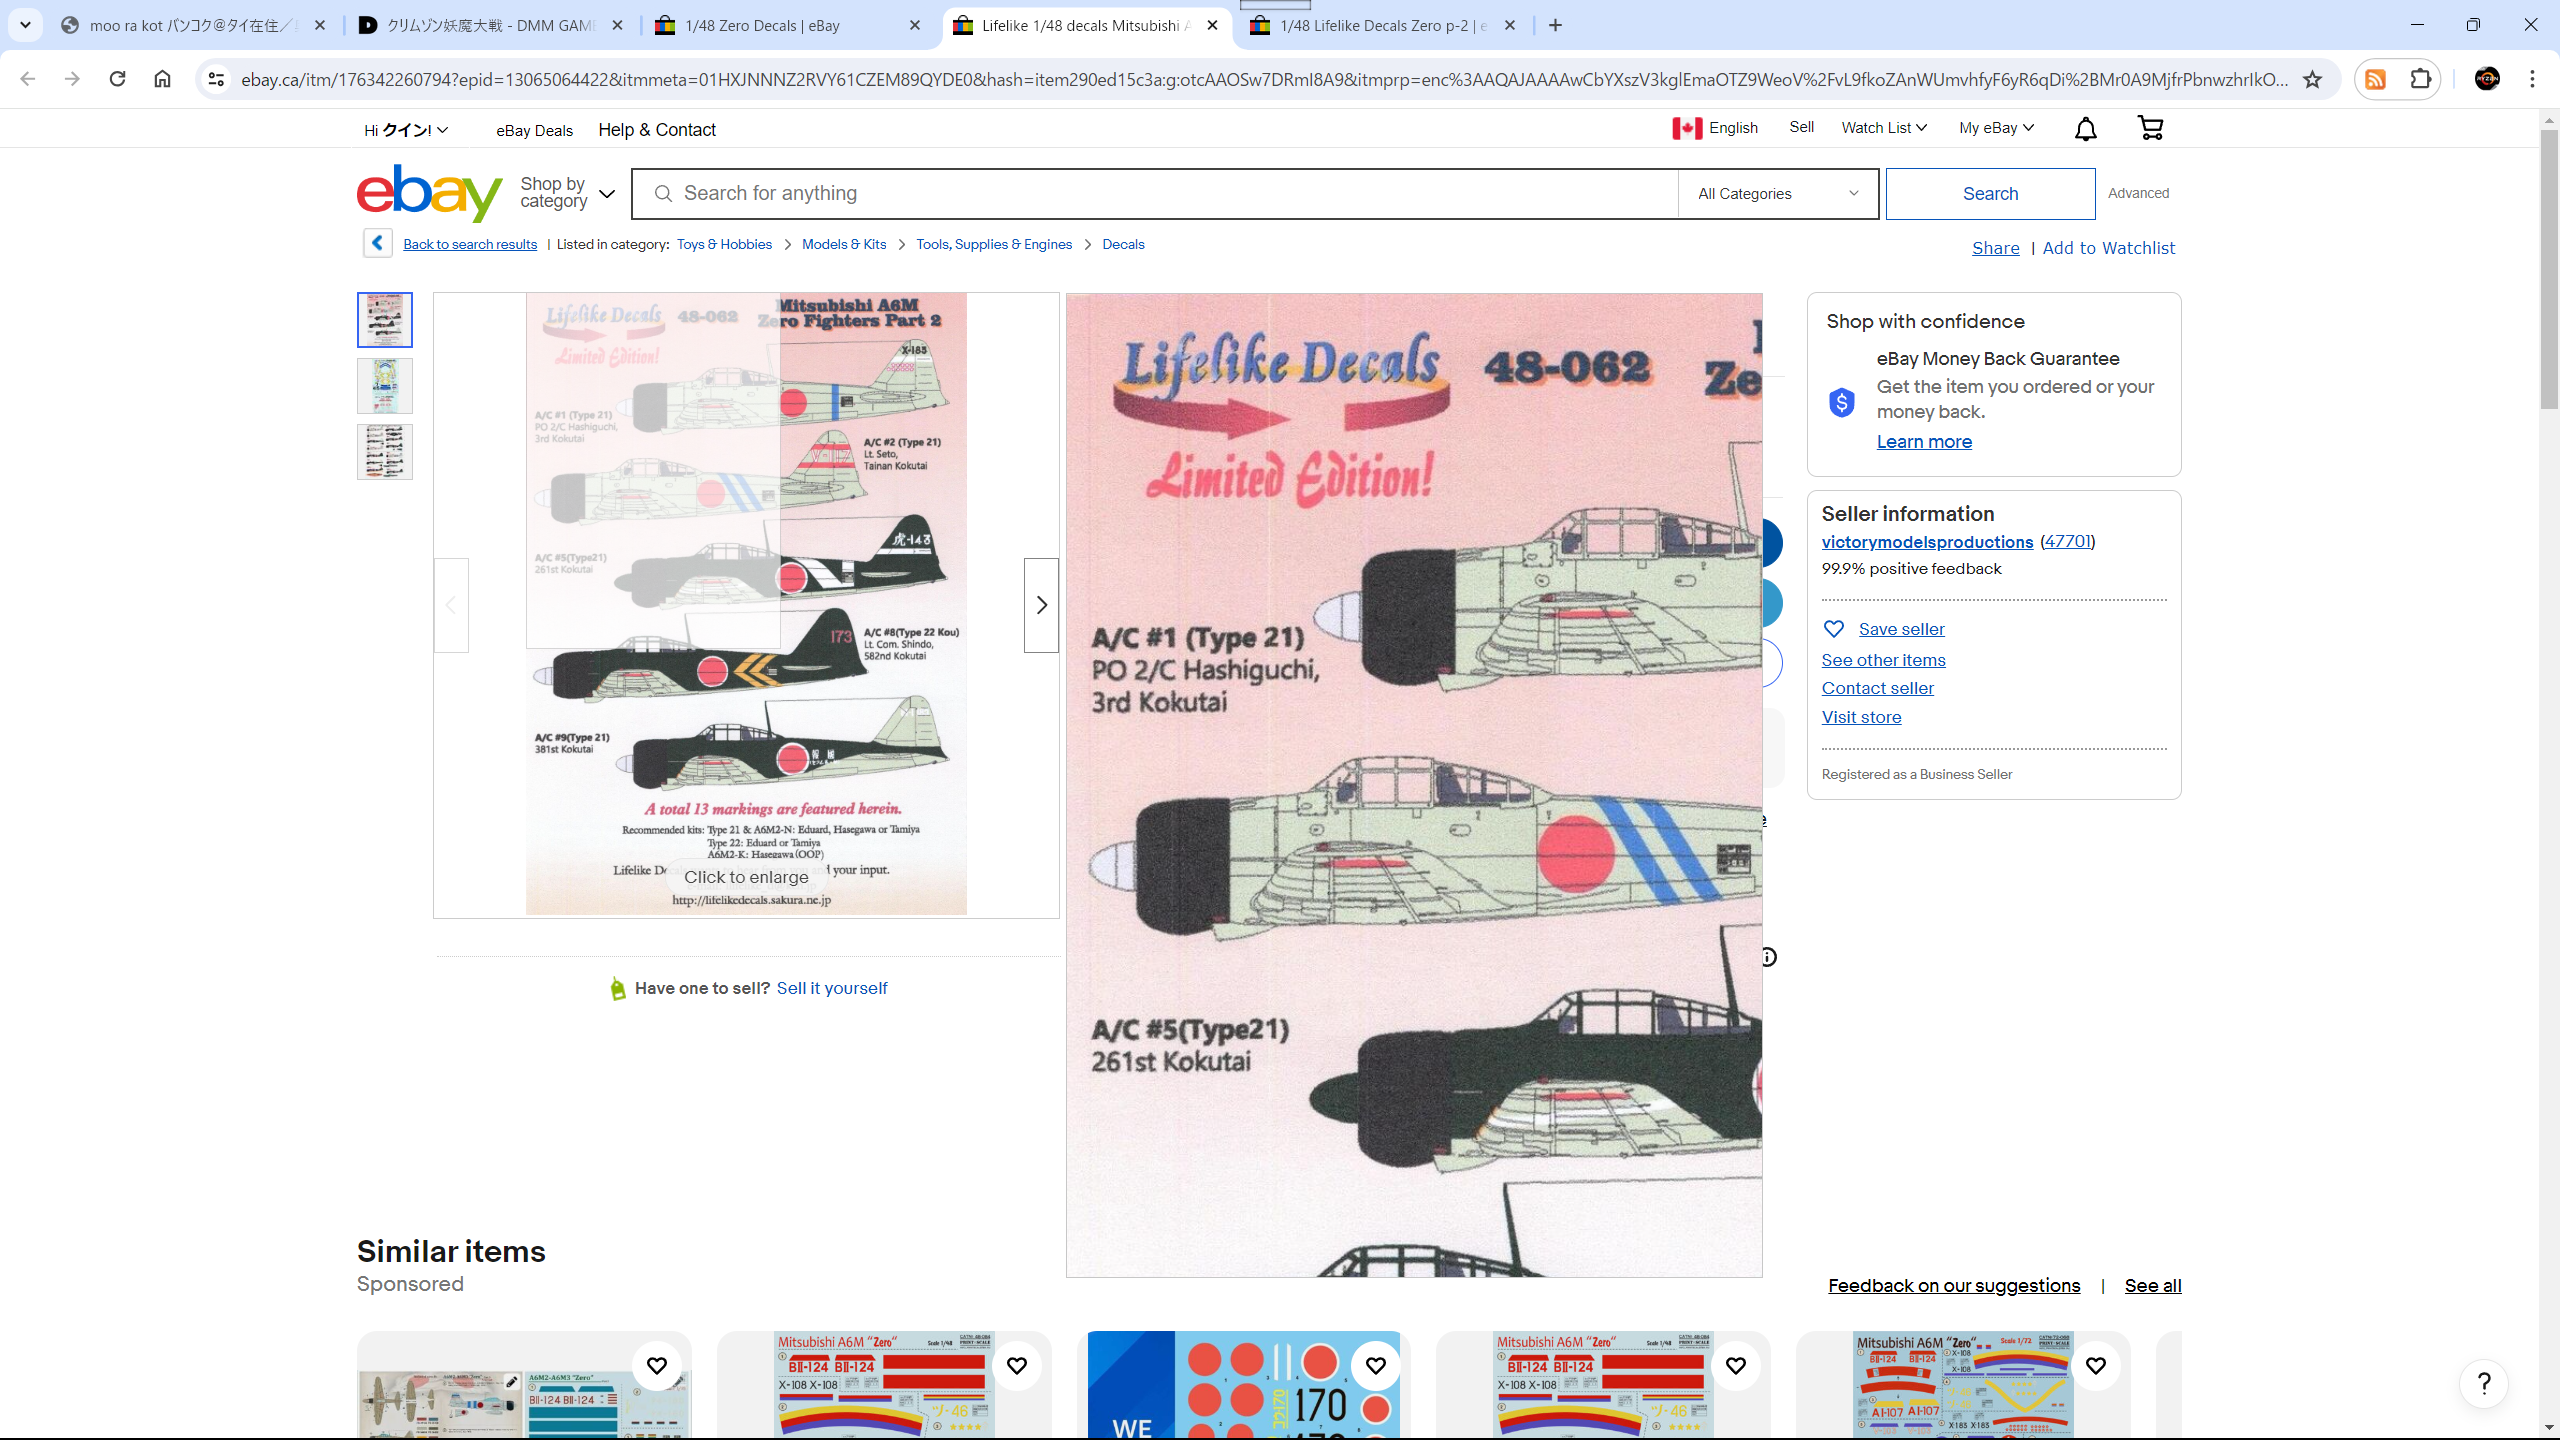This screenshot has width=2560, height=1440.
Task: Show the next listing image arrow
Action: click(1041, 605)
